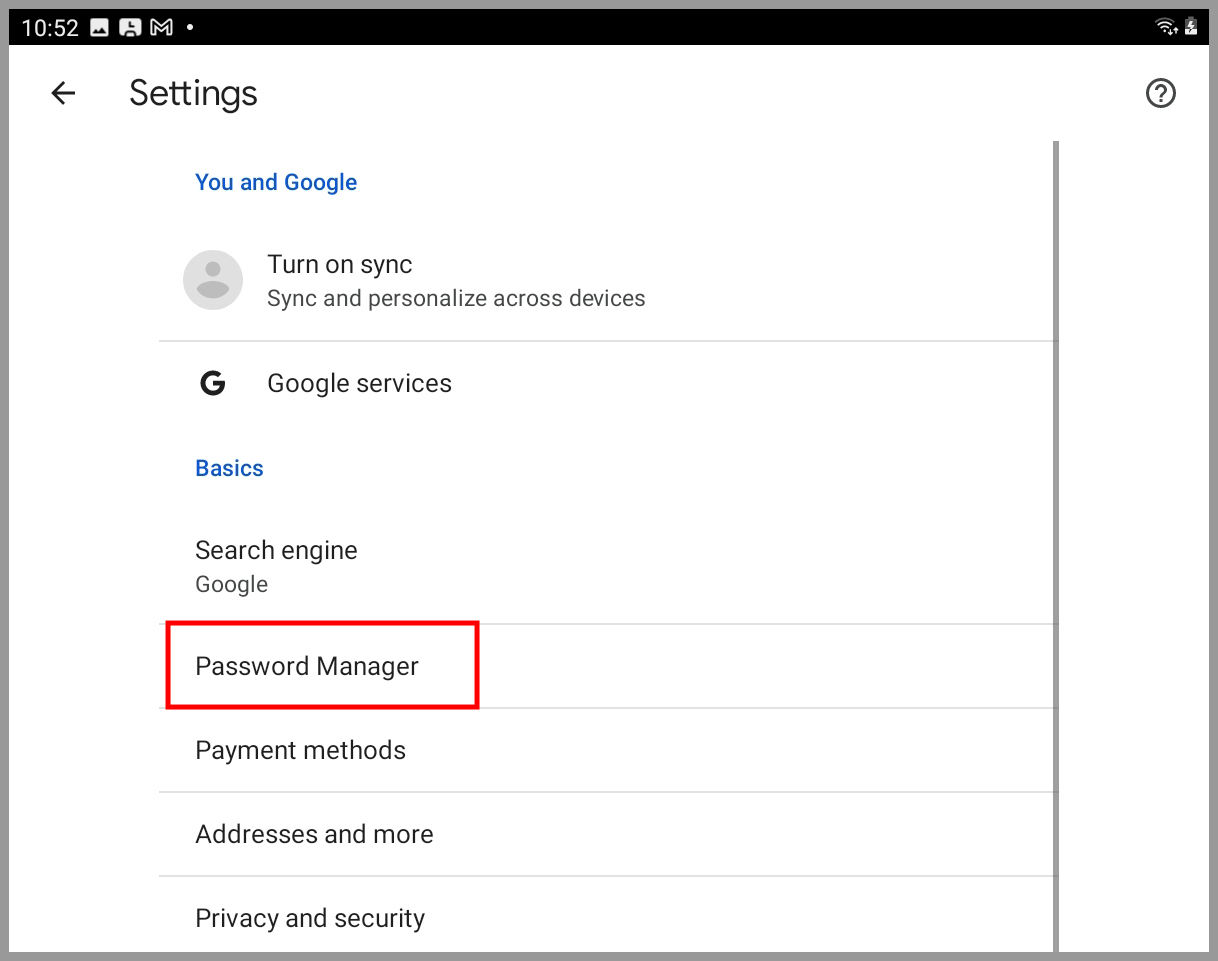Open Google services settings
The image size is (1218, 961).
pyautogui.click(x=359, y=384)
